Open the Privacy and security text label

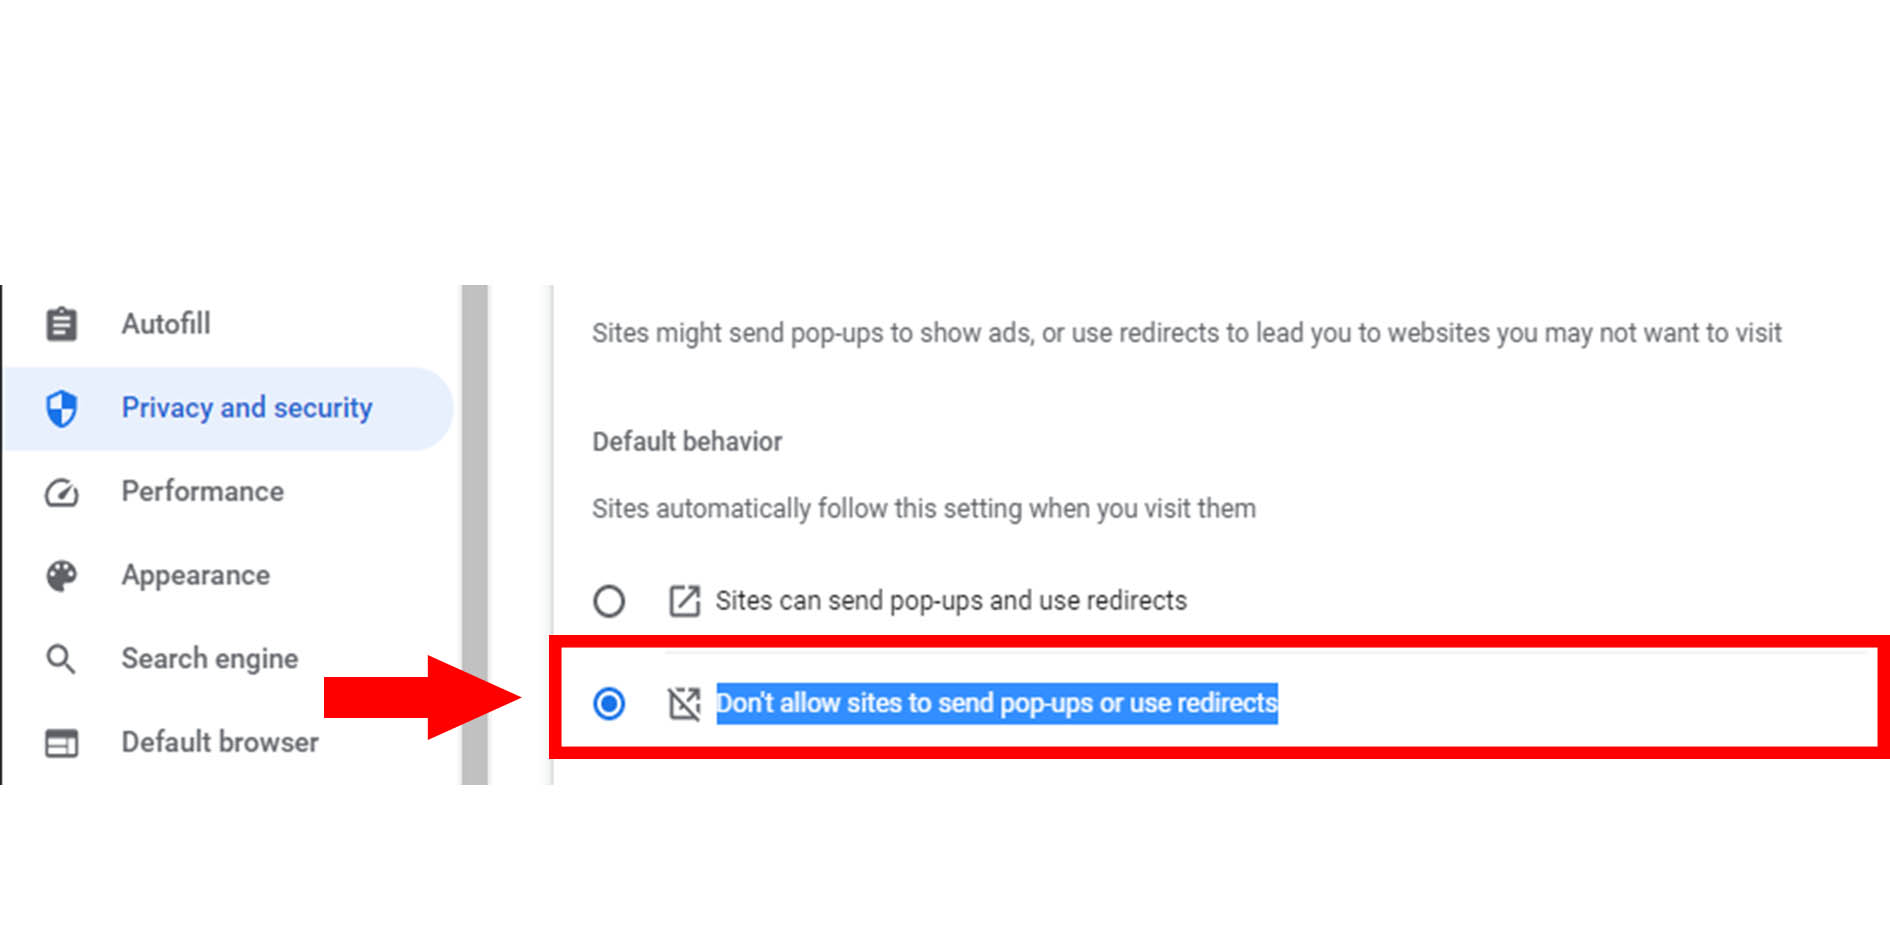[x=247, y=408]
